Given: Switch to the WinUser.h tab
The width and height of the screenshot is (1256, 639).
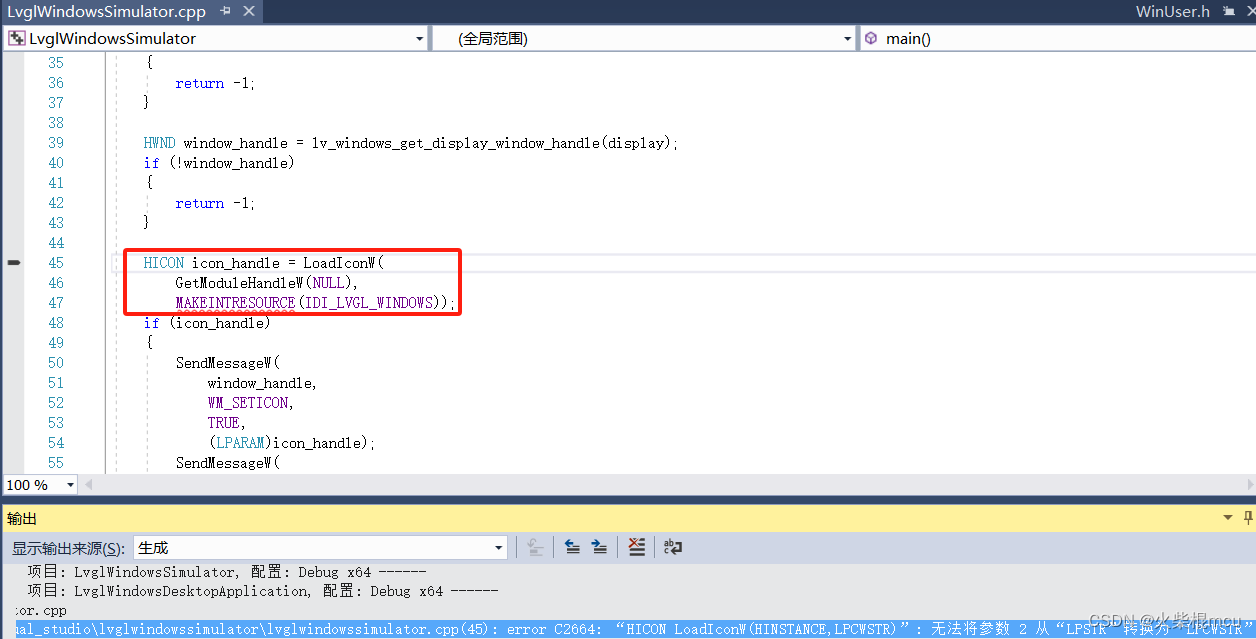Looking at the screenshot, I should [1172, 12].
